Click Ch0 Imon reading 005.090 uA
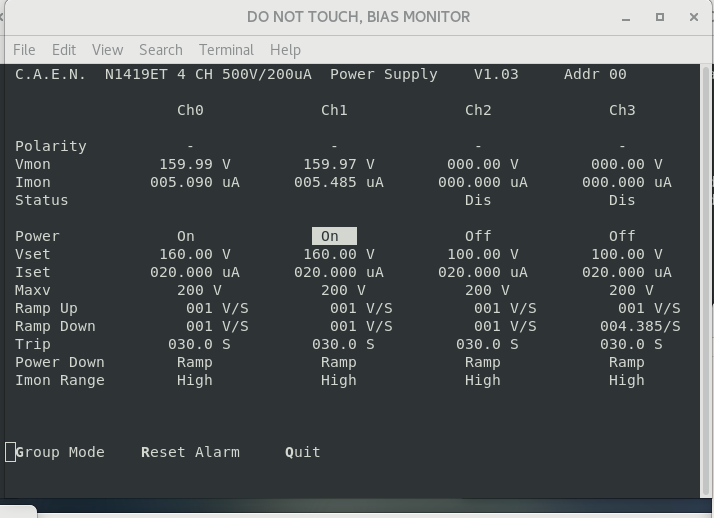This screenshot has width=714, height=518. [x=195, y=183]
